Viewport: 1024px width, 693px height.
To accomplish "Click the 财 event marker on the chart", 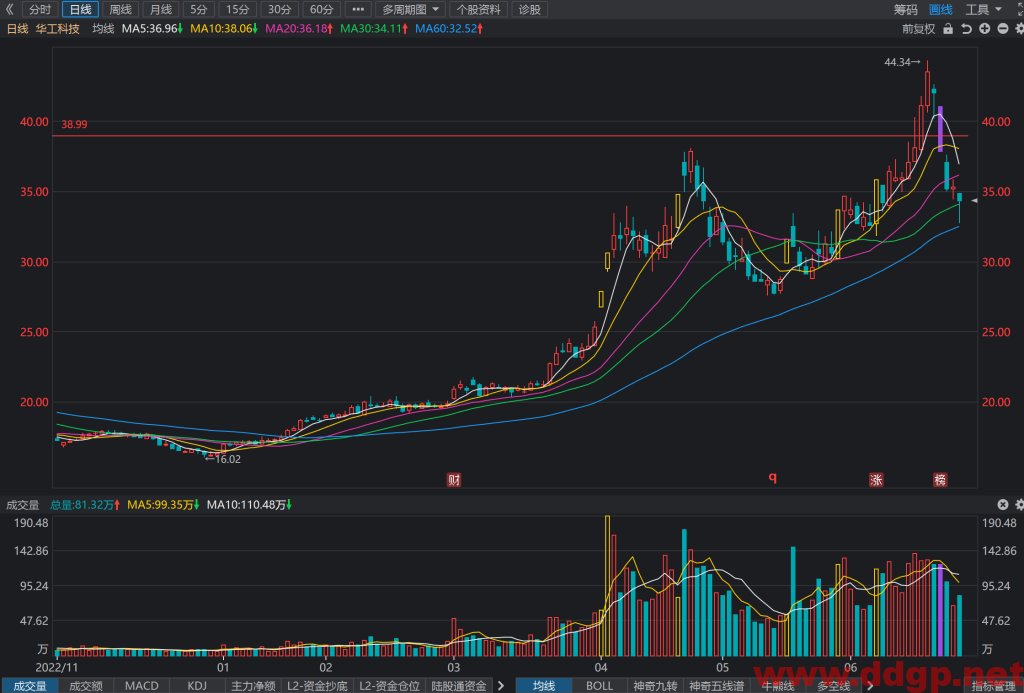I will coord(454,480).
